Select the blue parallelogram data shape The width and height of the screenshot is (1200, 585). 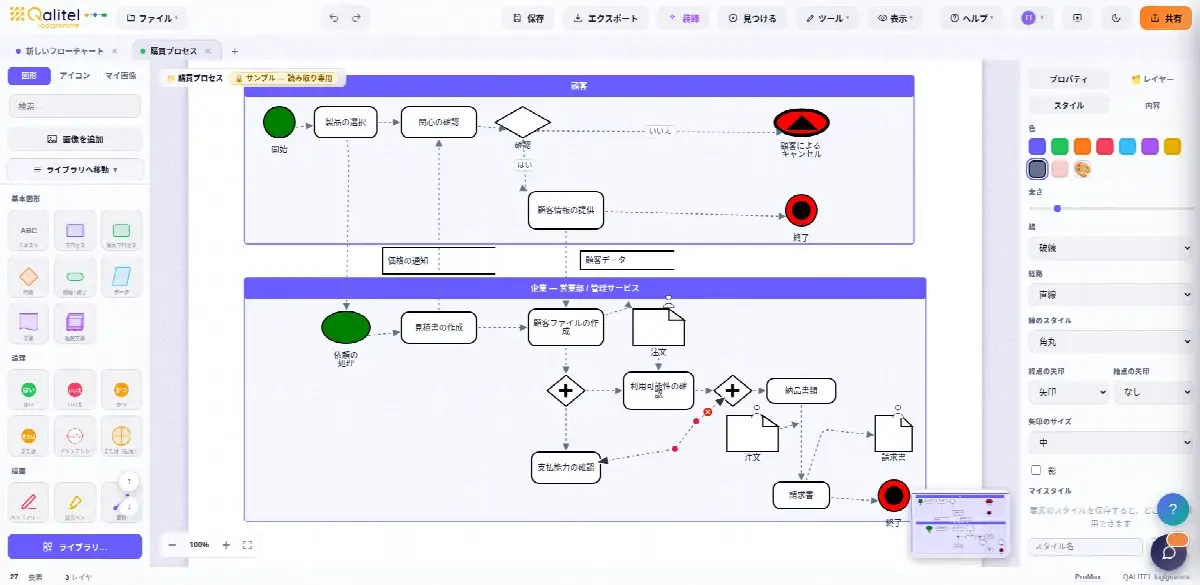[122, 277]
